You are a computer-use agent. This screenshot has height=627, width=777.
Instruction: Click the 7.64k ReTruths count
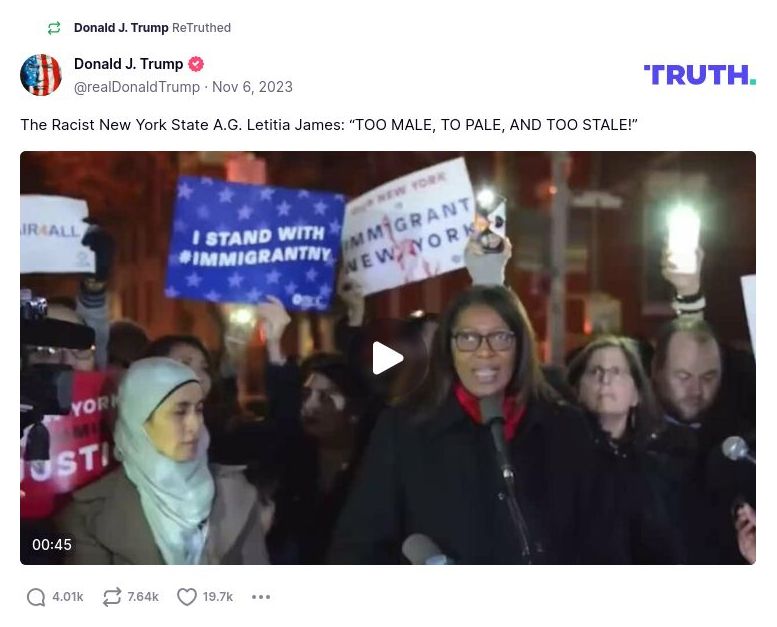(143, 597)
